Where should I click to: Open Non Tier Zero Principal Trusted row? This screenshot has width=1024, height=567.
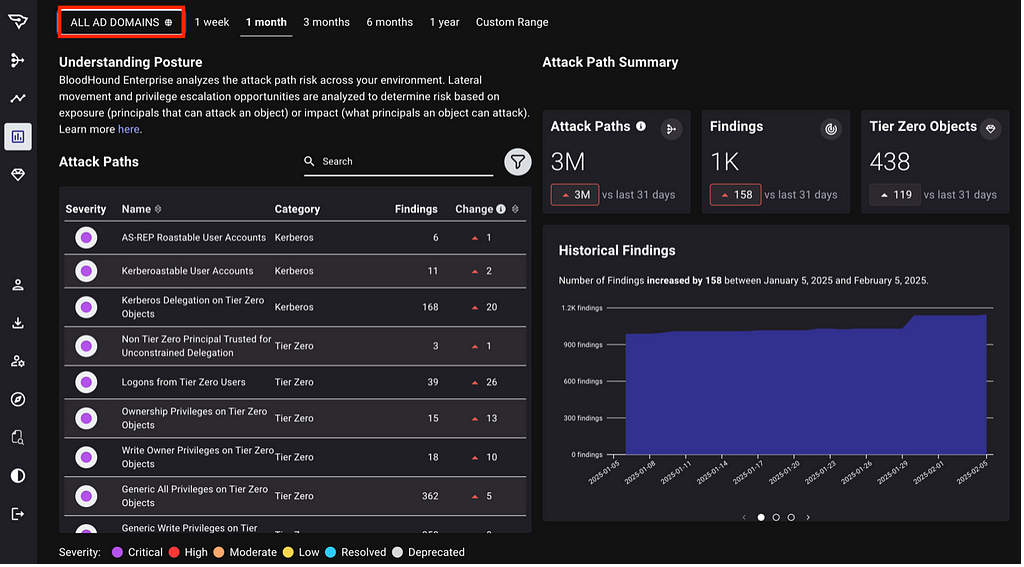tap(295, 346)
